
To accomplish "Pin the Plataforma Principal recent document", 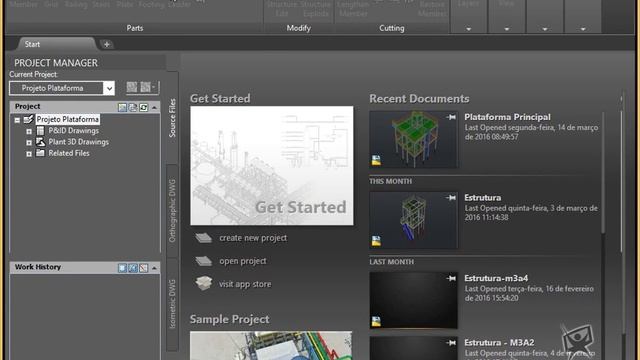I will click(x=451, y=117).
